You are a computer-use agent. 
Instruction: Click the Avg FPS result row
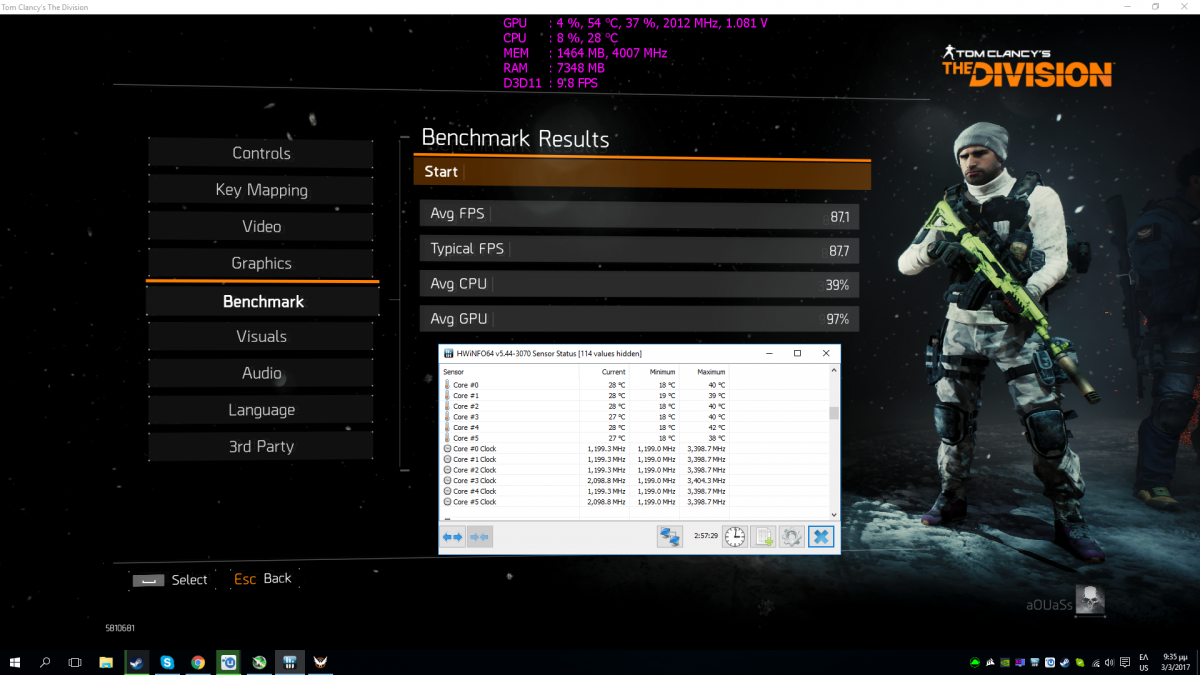[x=639, y=214]
